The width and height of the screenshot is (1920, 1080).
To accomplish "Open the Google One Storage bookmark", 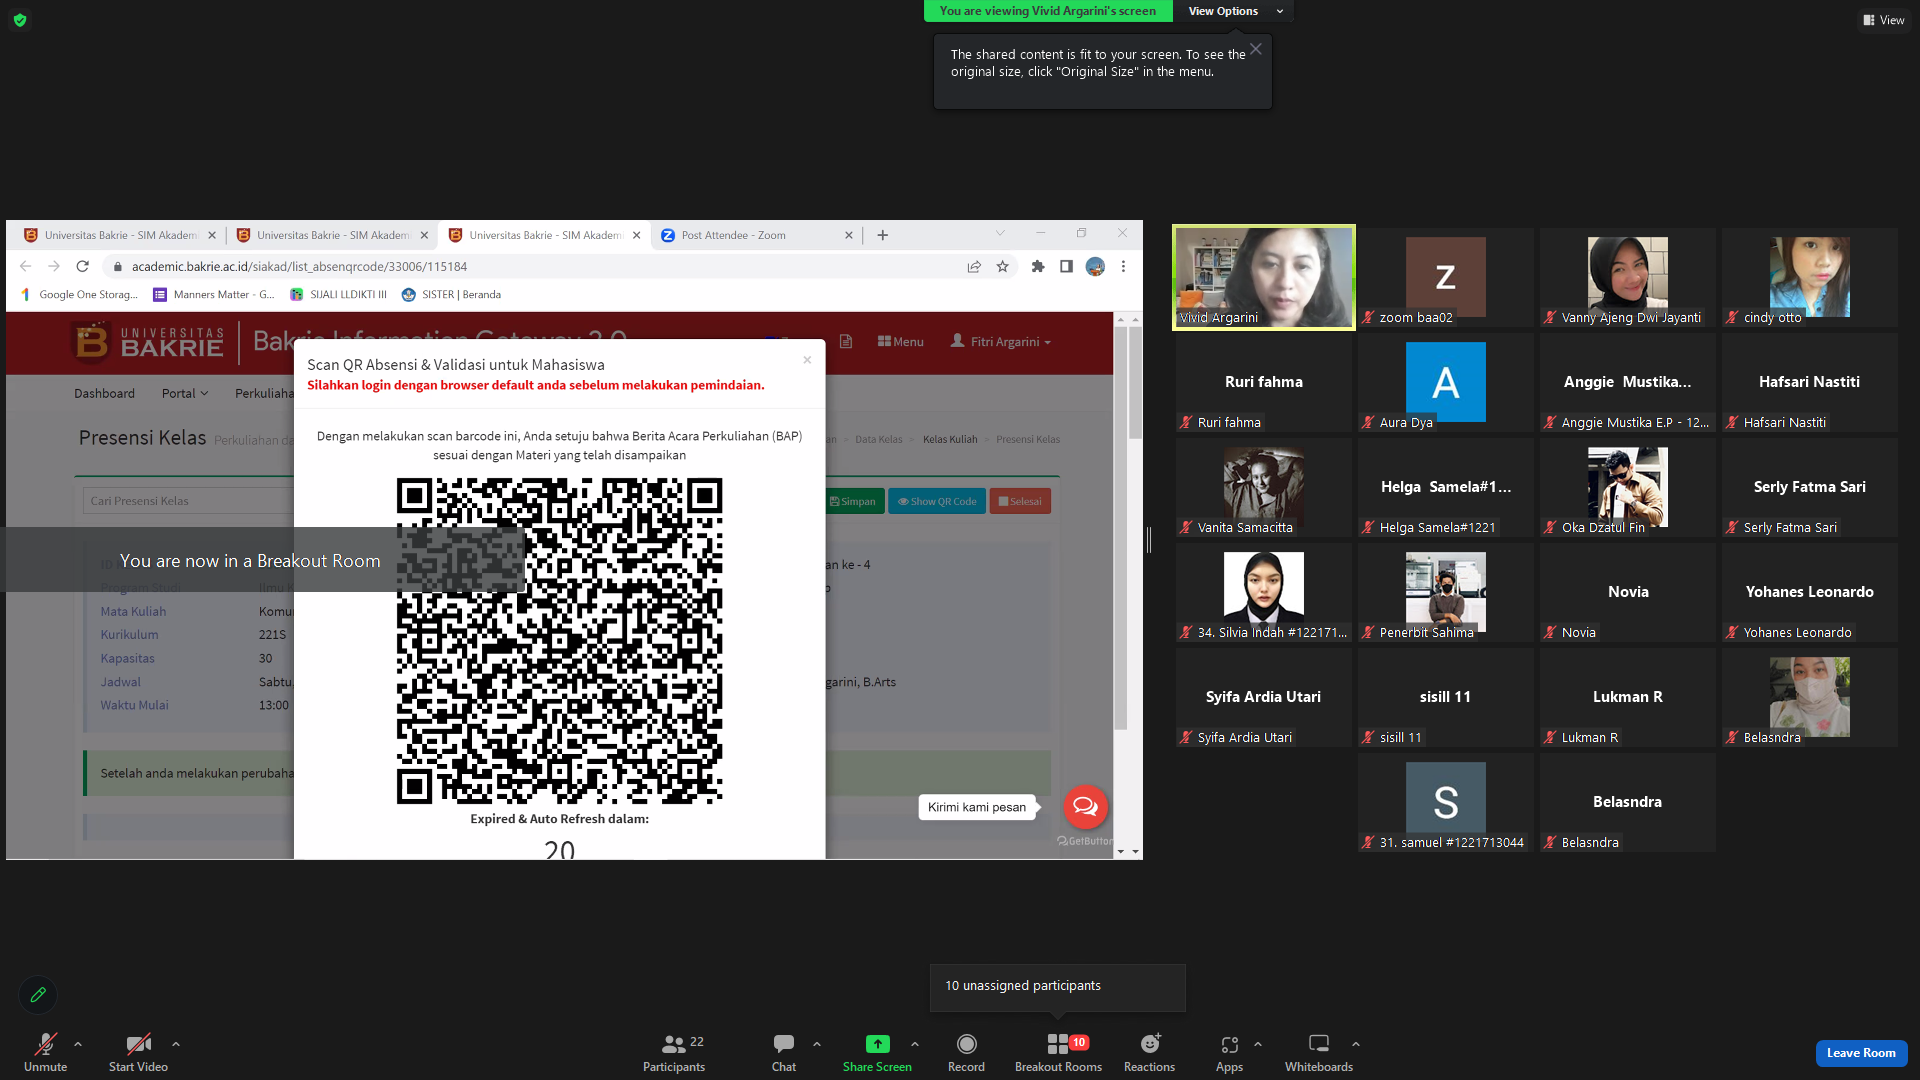I will (80, 295).
